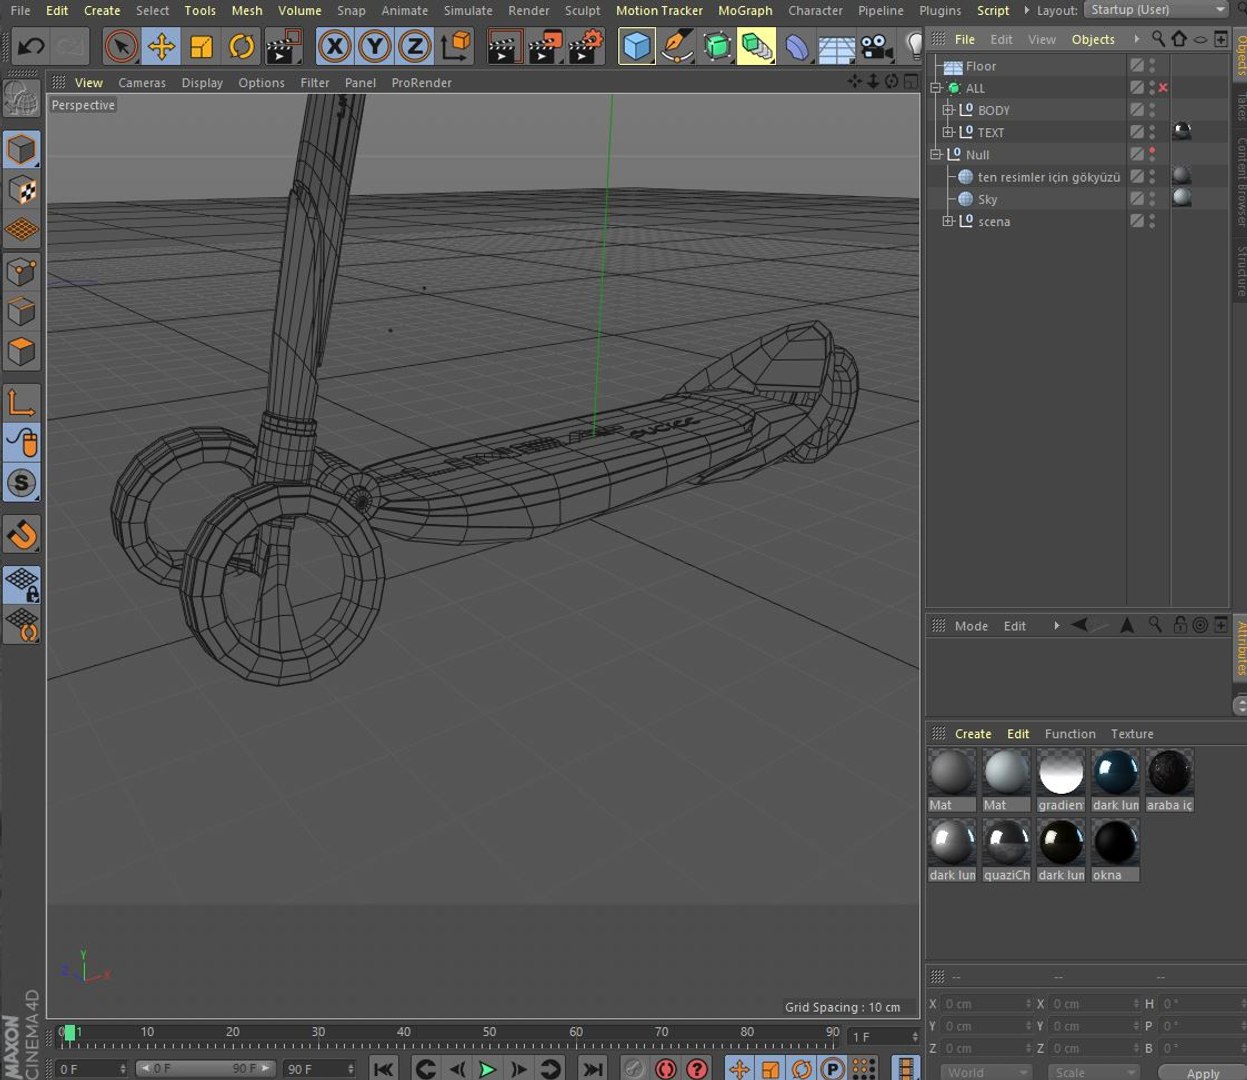This screenshot has width=1247, height=1080.
Task: Toggle Z axis lock
Action: pyautogui.click(x=414, y=46)
